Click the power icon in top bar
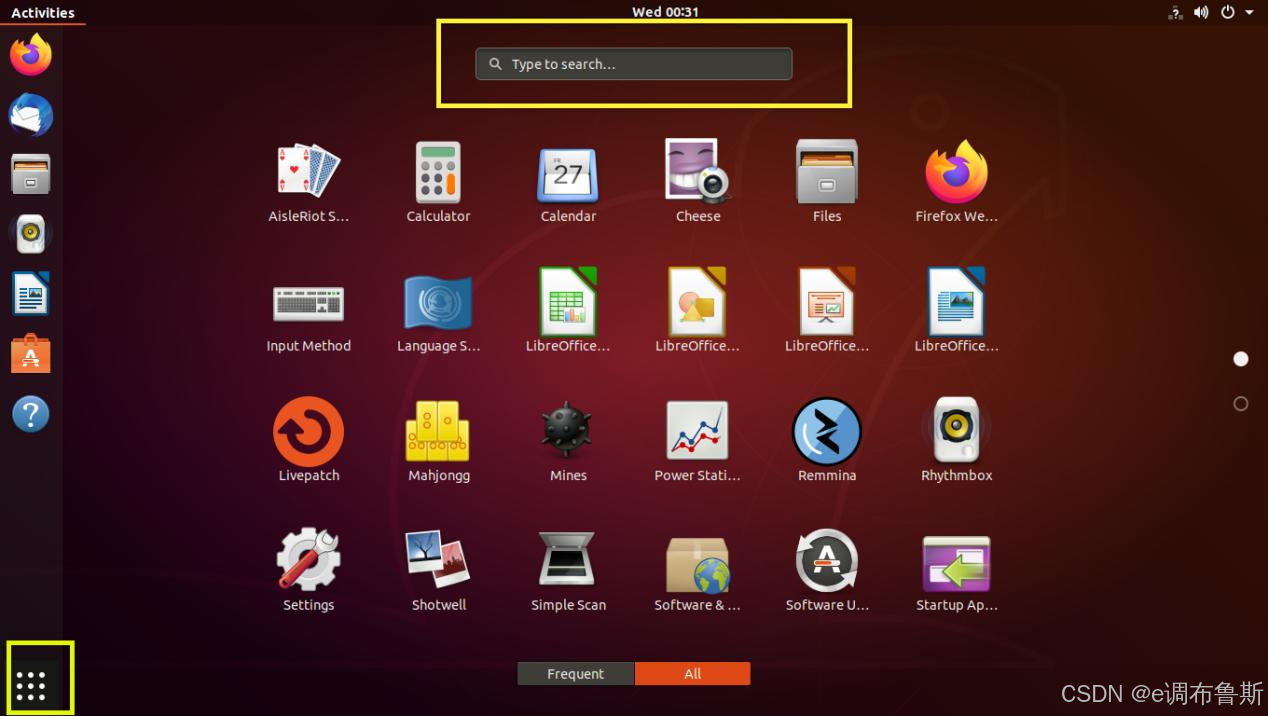Image resolution: width=1268 pixels, height=716 pixels. click(x=1228, y=12)
